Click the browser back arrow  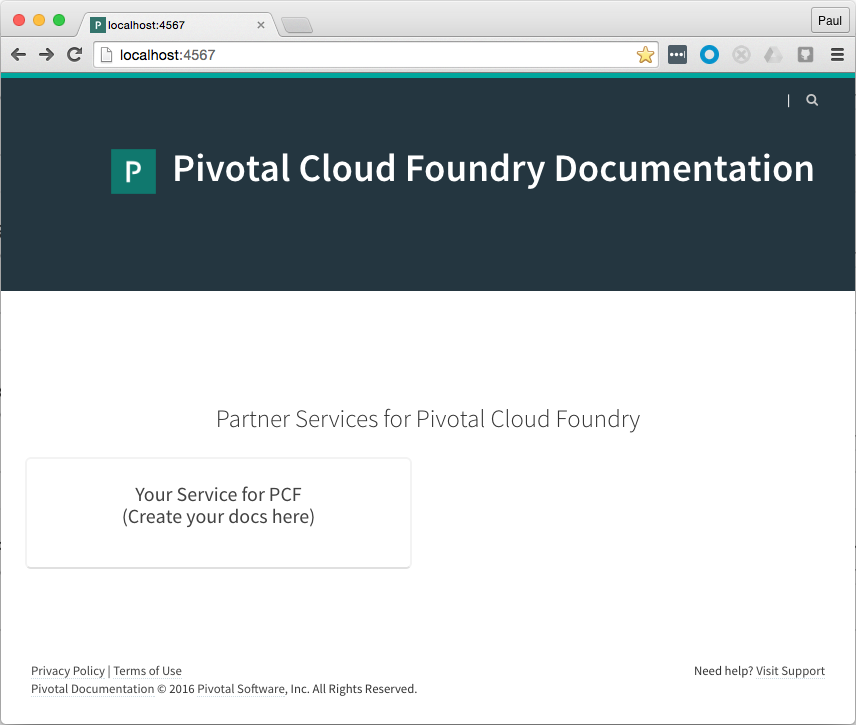[x=19, y=55]
